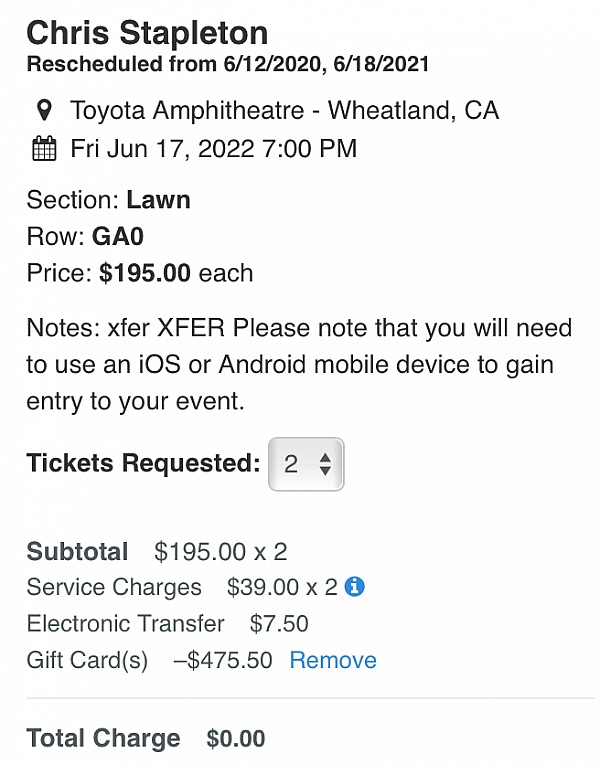Click the Toyota Amphitheatre venue text
This screenshot has height=764, width=600.
[x=285, y=110]
